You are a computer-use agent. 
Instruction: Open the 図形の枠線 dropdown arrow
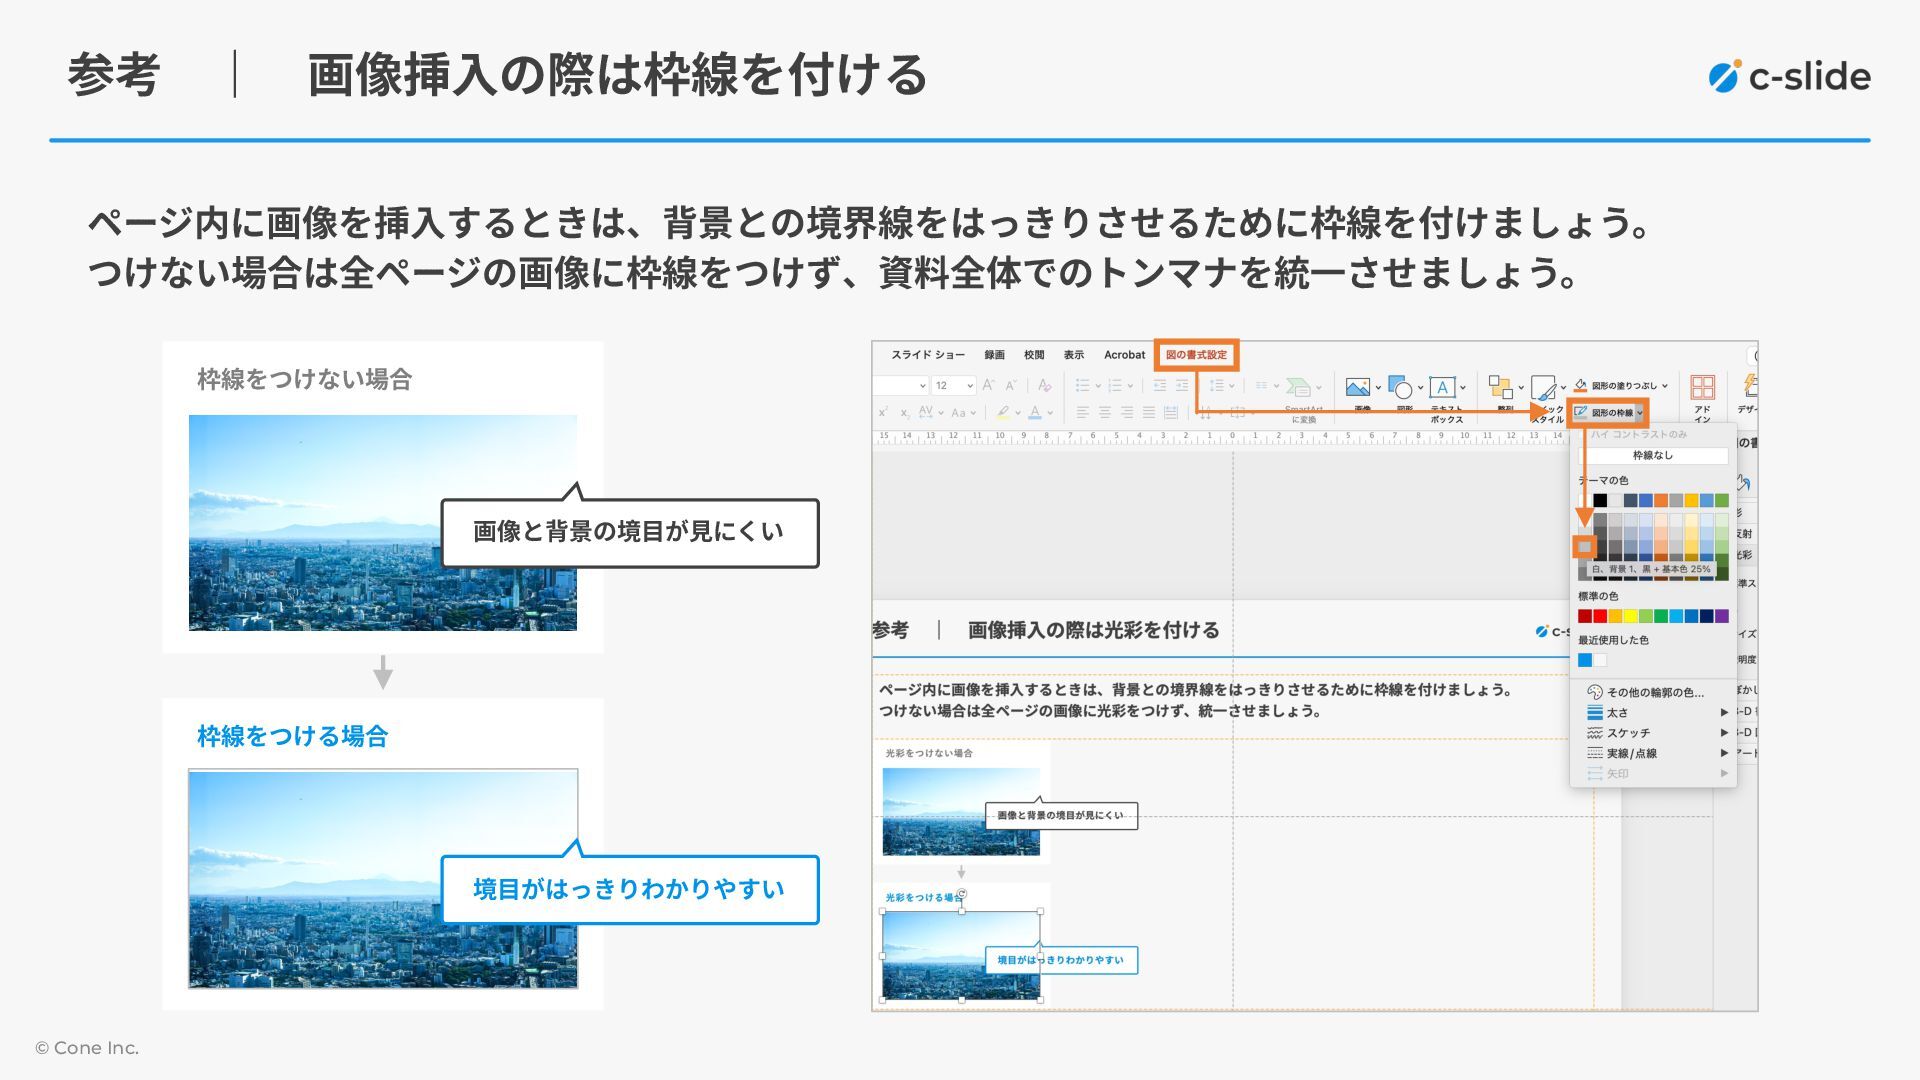click(x=1640, y=413)
